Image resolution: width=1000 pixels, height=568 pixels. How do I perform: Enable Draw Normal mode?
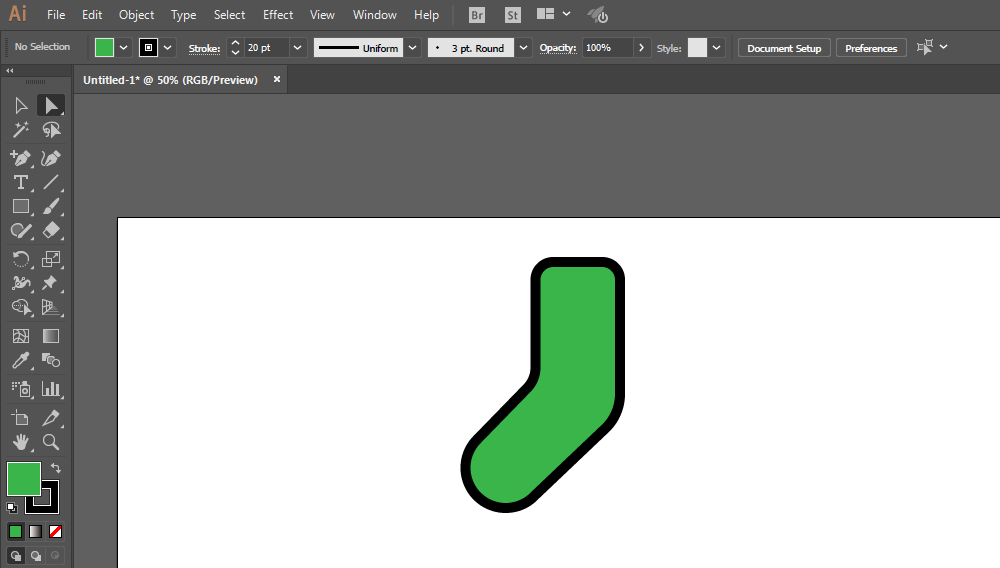coord(16,556)
